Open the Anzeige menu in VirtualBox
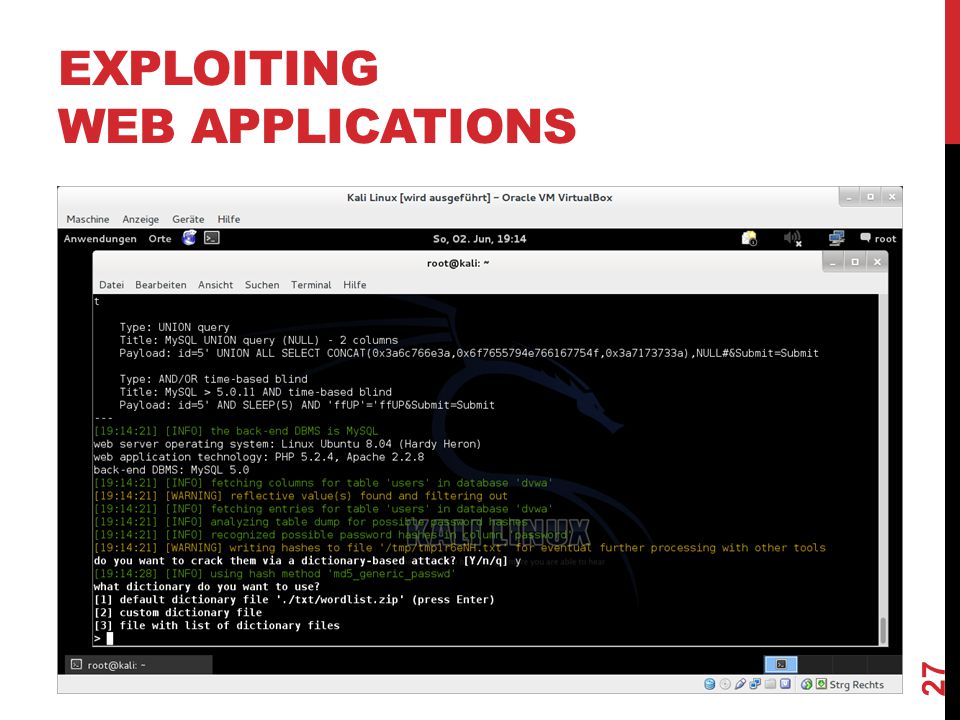 [x=140, y=219]
